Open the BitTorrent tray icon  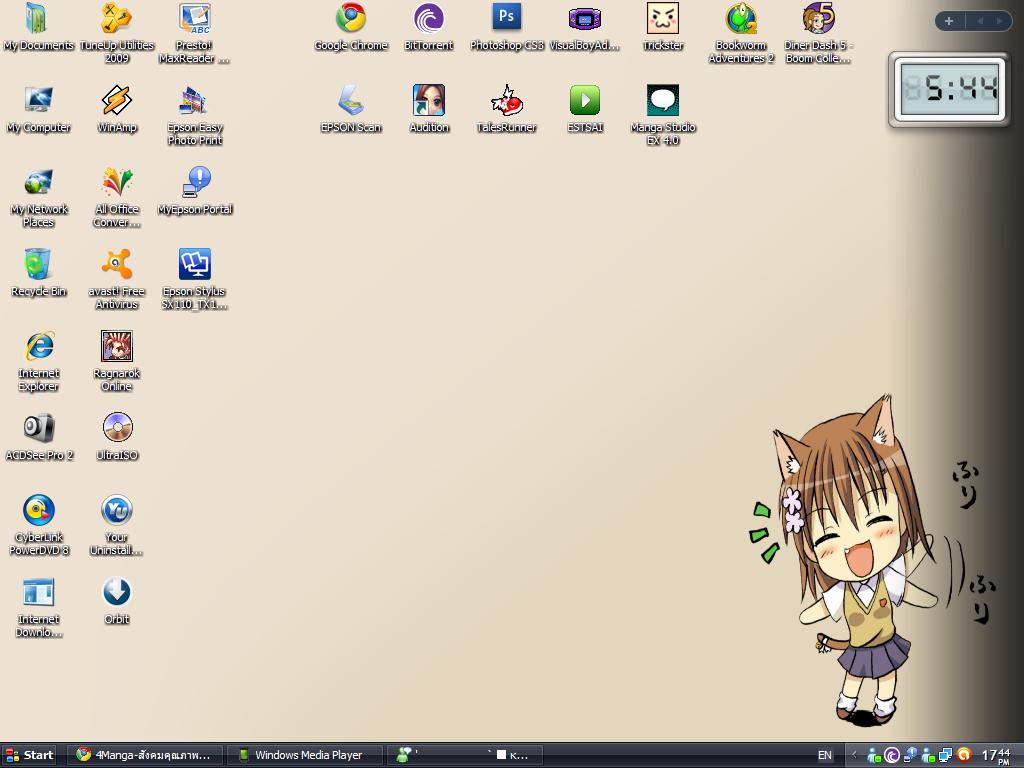tap(891, 756)
